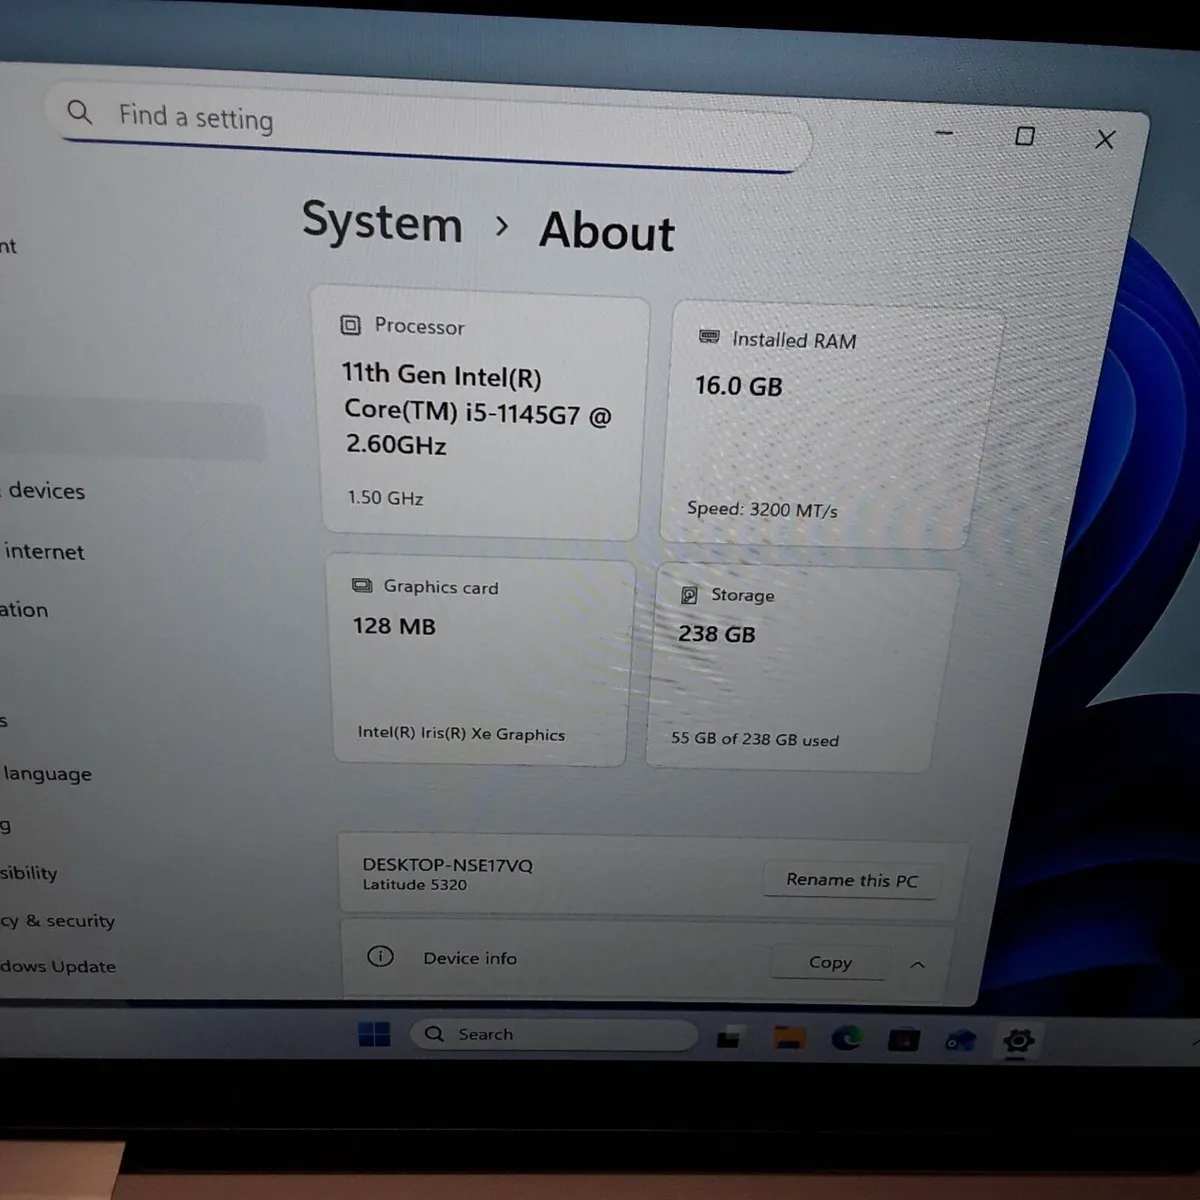Click the Speed: 3200 MT/s text
1200x1200 pixels.
click(762, 509)
